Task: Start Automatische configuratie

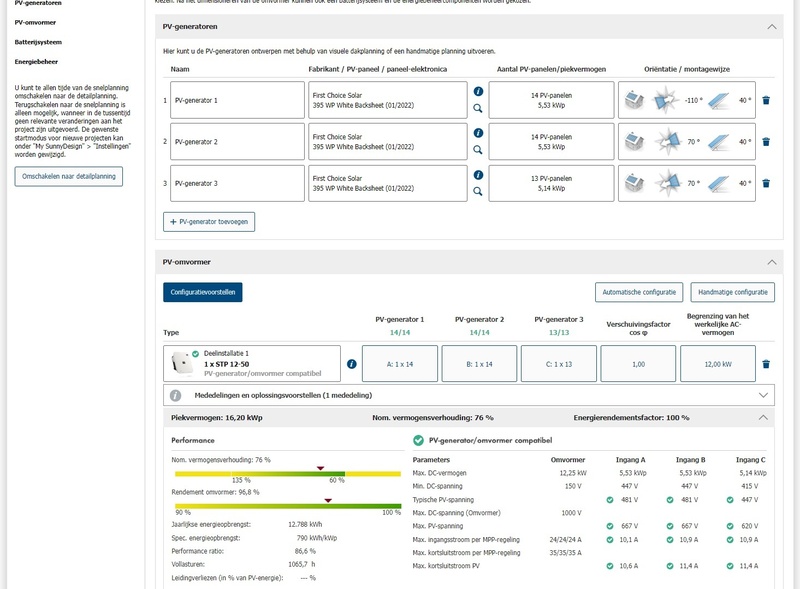Action: coord(638,292)
